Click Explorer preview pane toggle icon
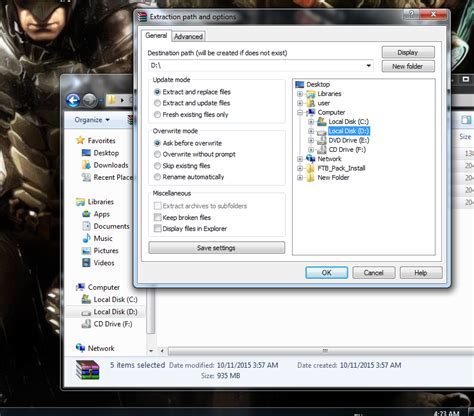 pyautogui.click(x=466, y=120)
